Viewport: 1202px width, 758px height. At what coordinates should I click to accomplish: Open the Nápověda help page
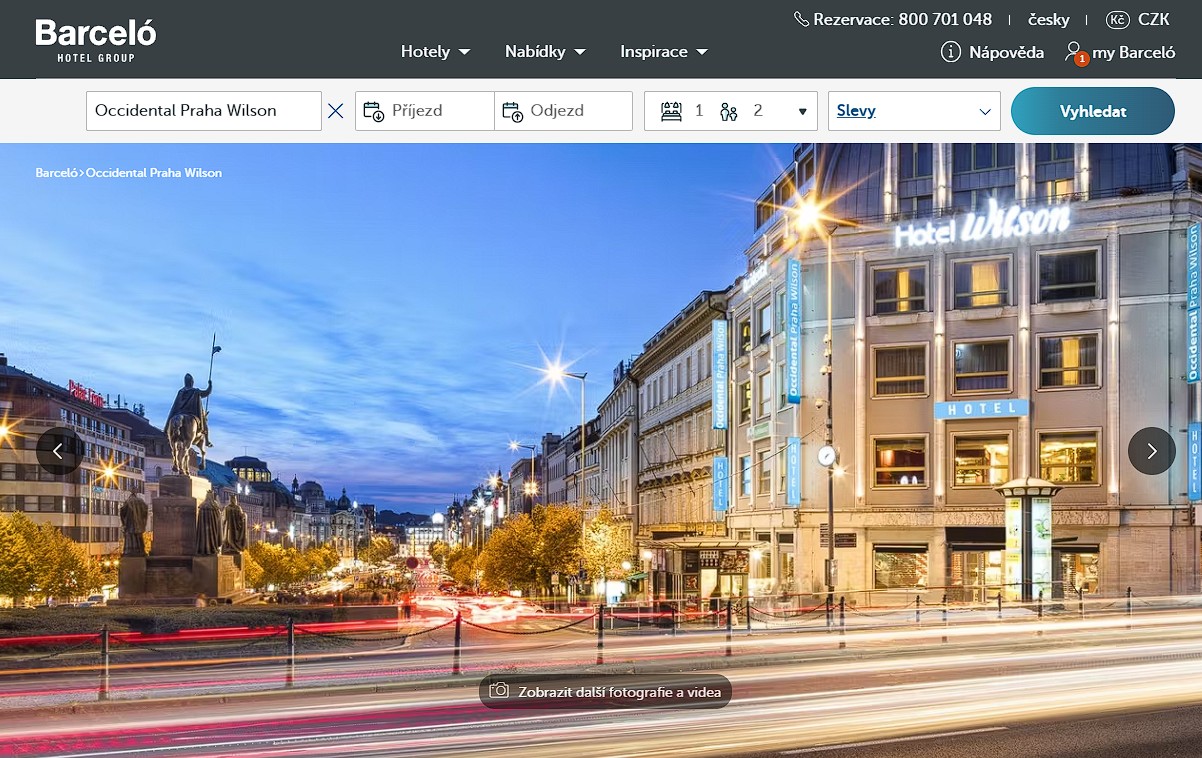pos(1006,52)
